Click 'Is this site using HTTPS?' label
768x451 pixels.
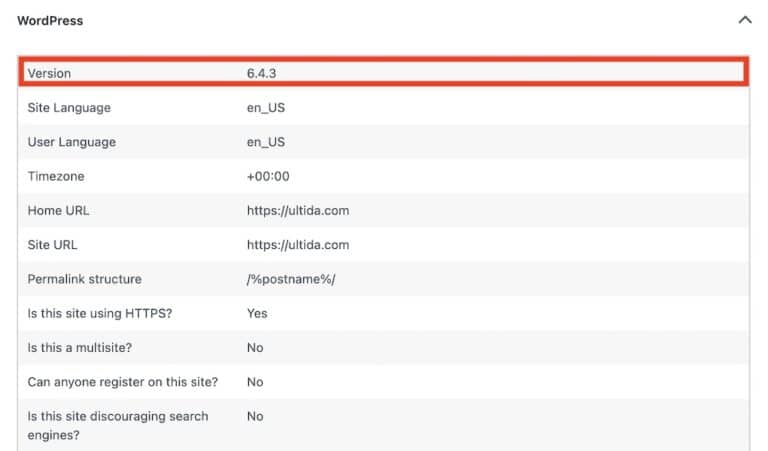100,313
